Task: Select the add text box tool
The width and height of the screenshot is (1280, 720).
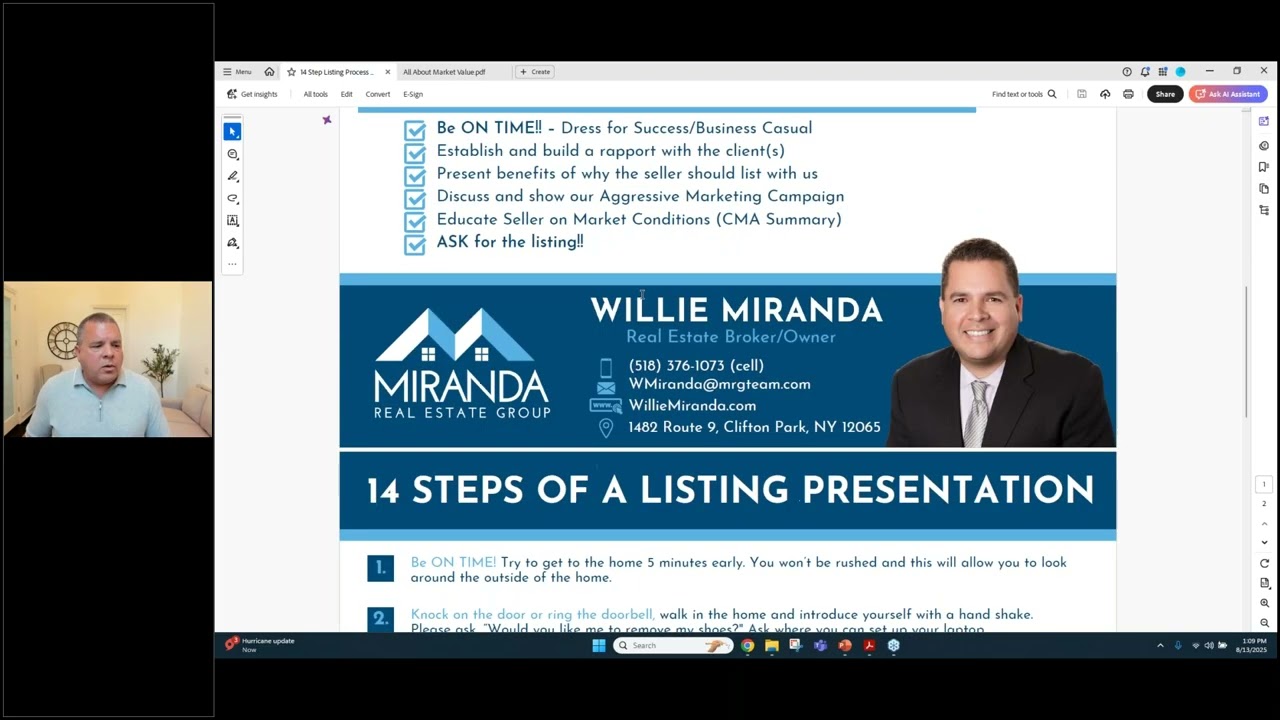Action: point(233,220)
